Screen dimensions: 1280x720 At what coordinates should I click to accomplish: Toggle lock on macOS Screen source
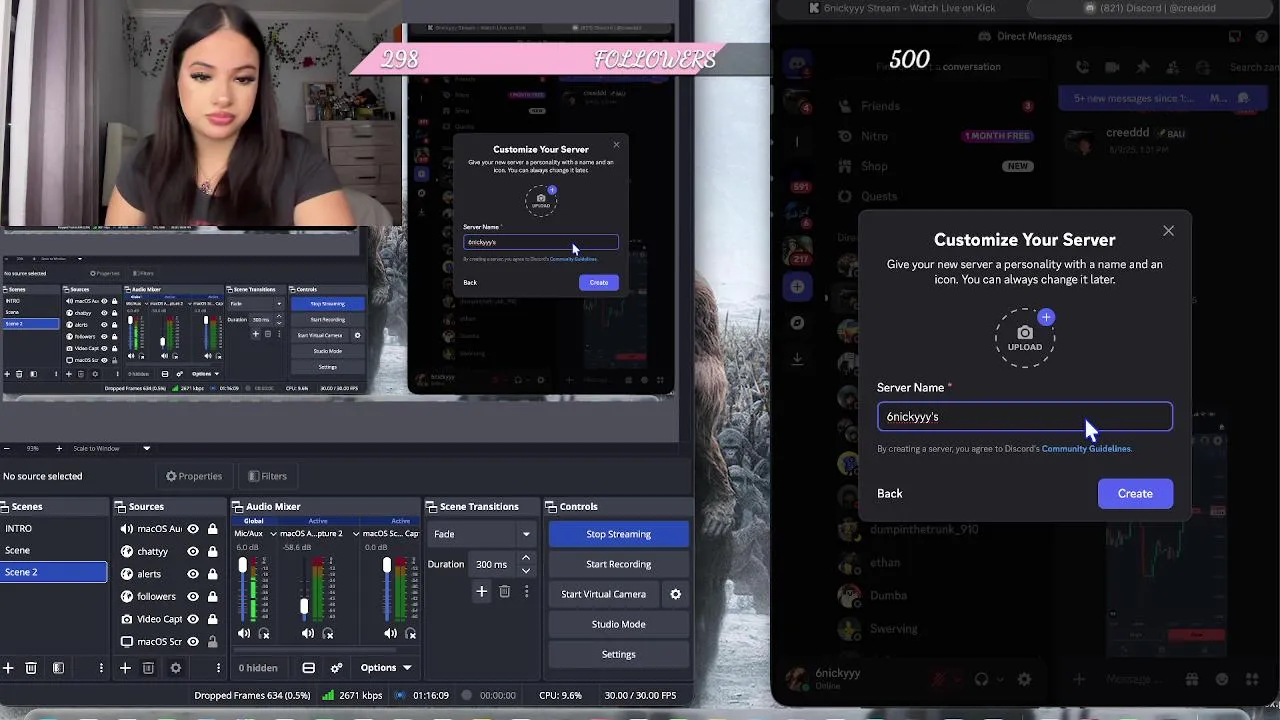(213, 641)
